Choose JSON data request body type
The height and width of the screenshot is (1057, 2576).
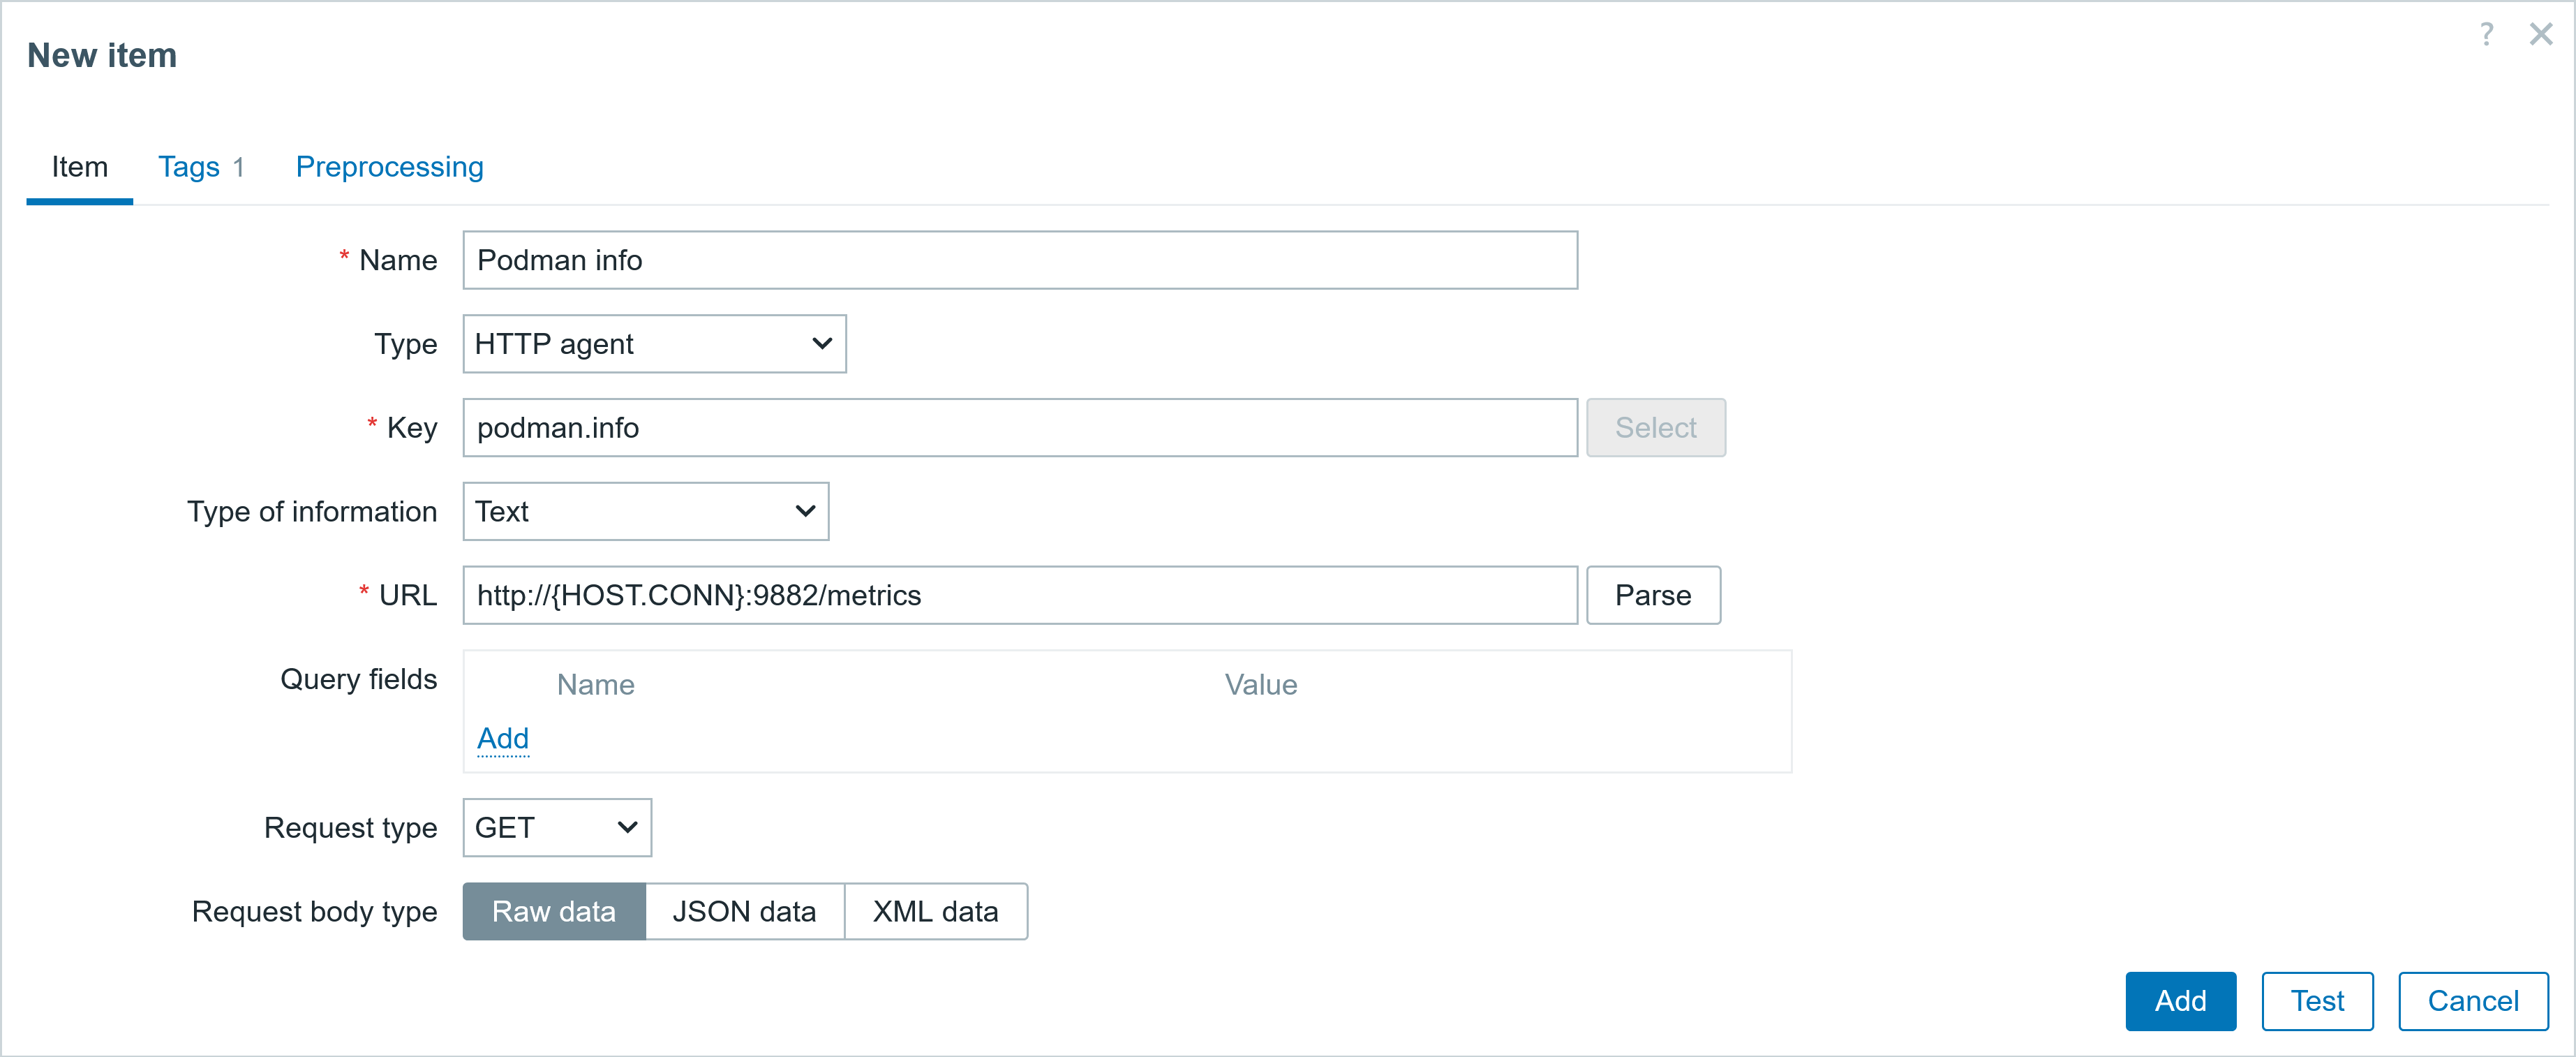click(x=745, y=912)
